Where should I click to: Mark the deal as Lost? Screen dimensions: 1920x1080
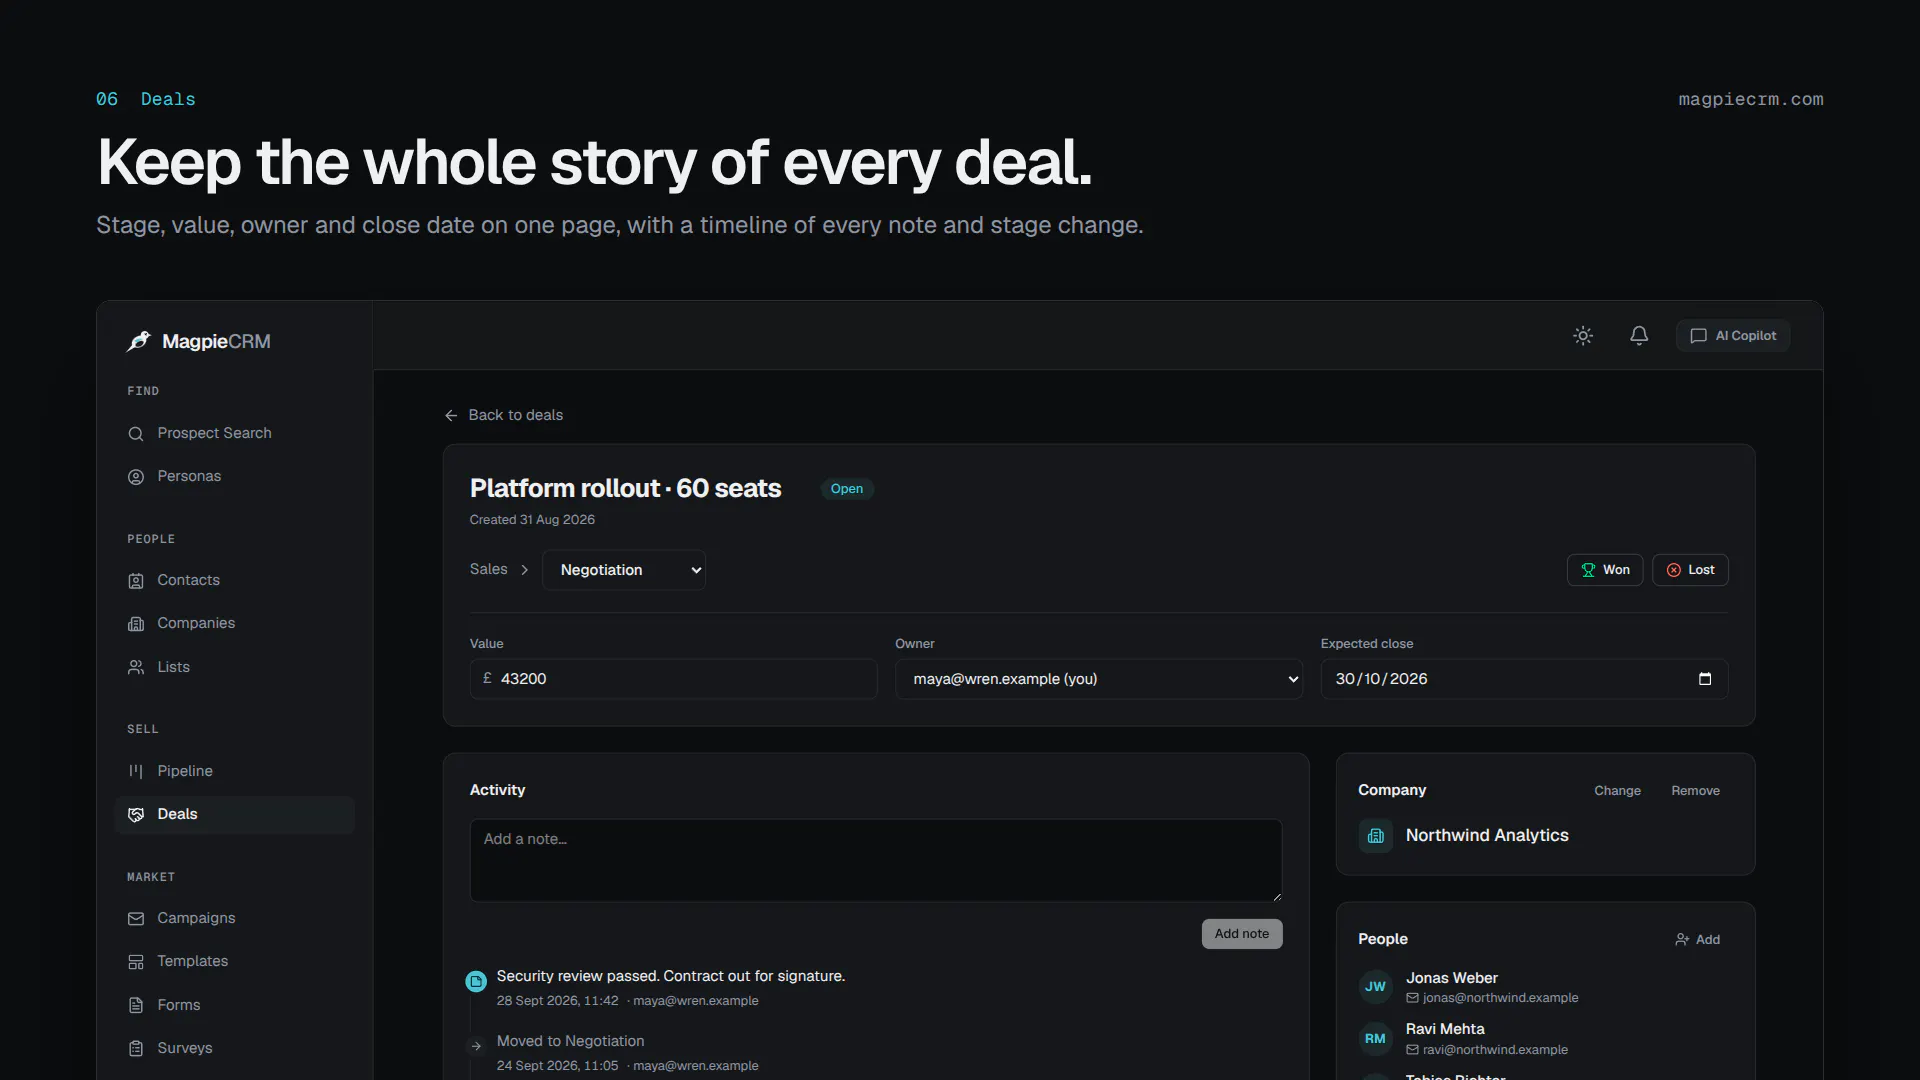(x=1690, y=570)
